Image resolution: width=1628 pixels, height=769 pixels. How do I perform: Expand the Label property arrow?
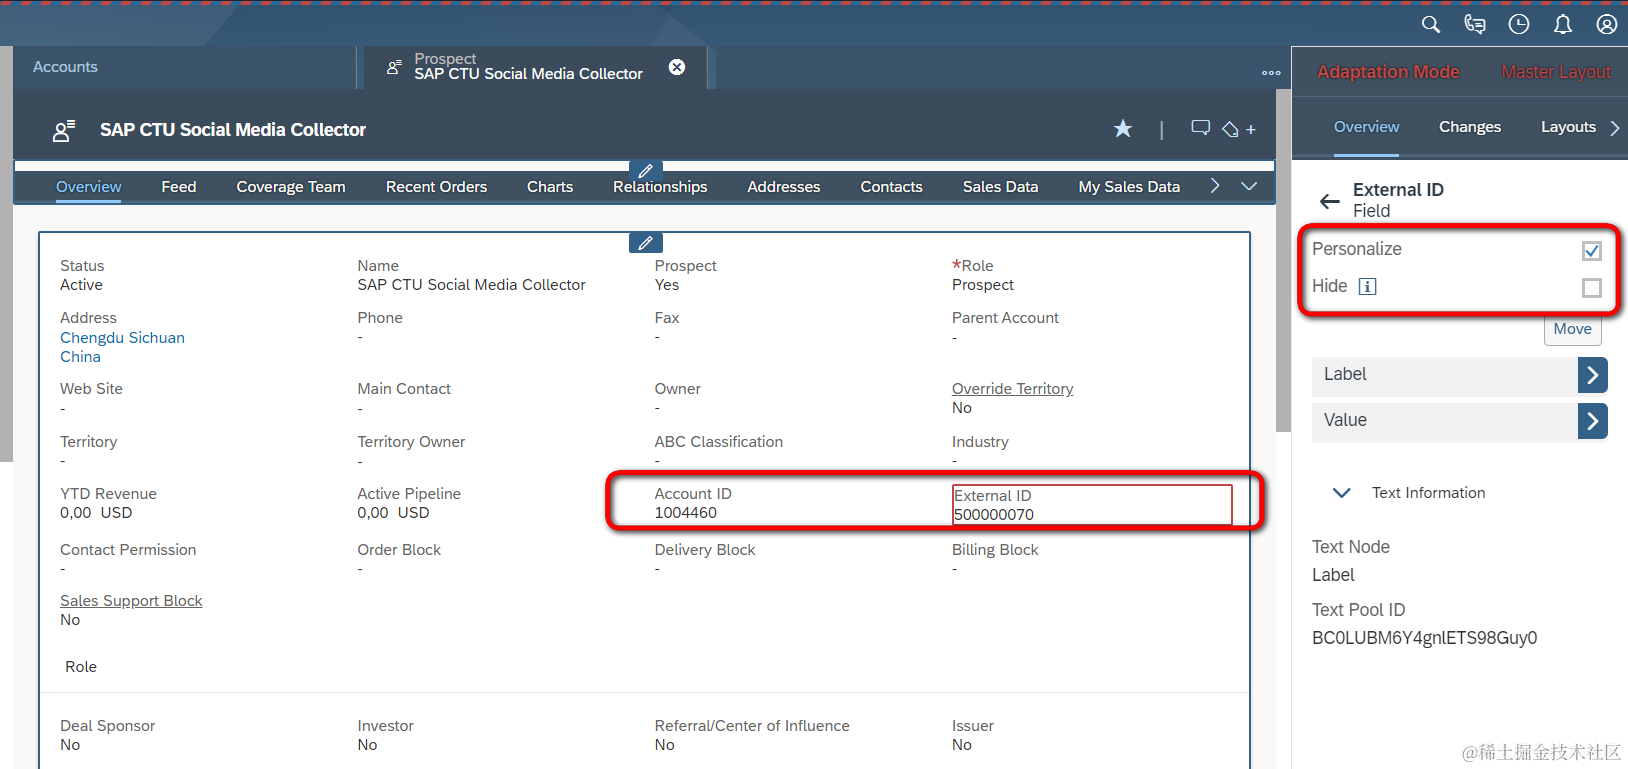[1593, 375]
